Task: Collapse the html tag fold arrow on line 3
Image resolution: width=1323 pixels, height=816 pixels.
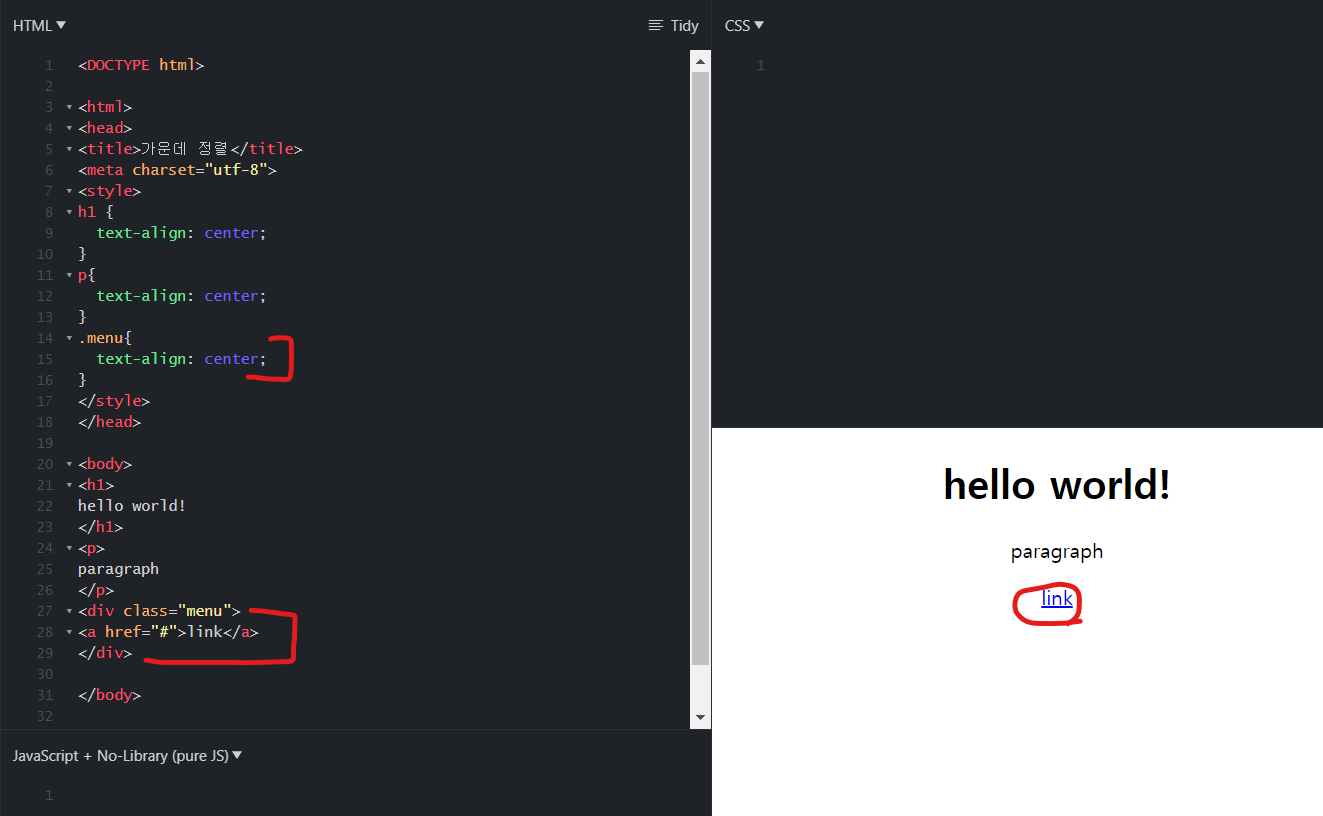Action: click(69, 107)
